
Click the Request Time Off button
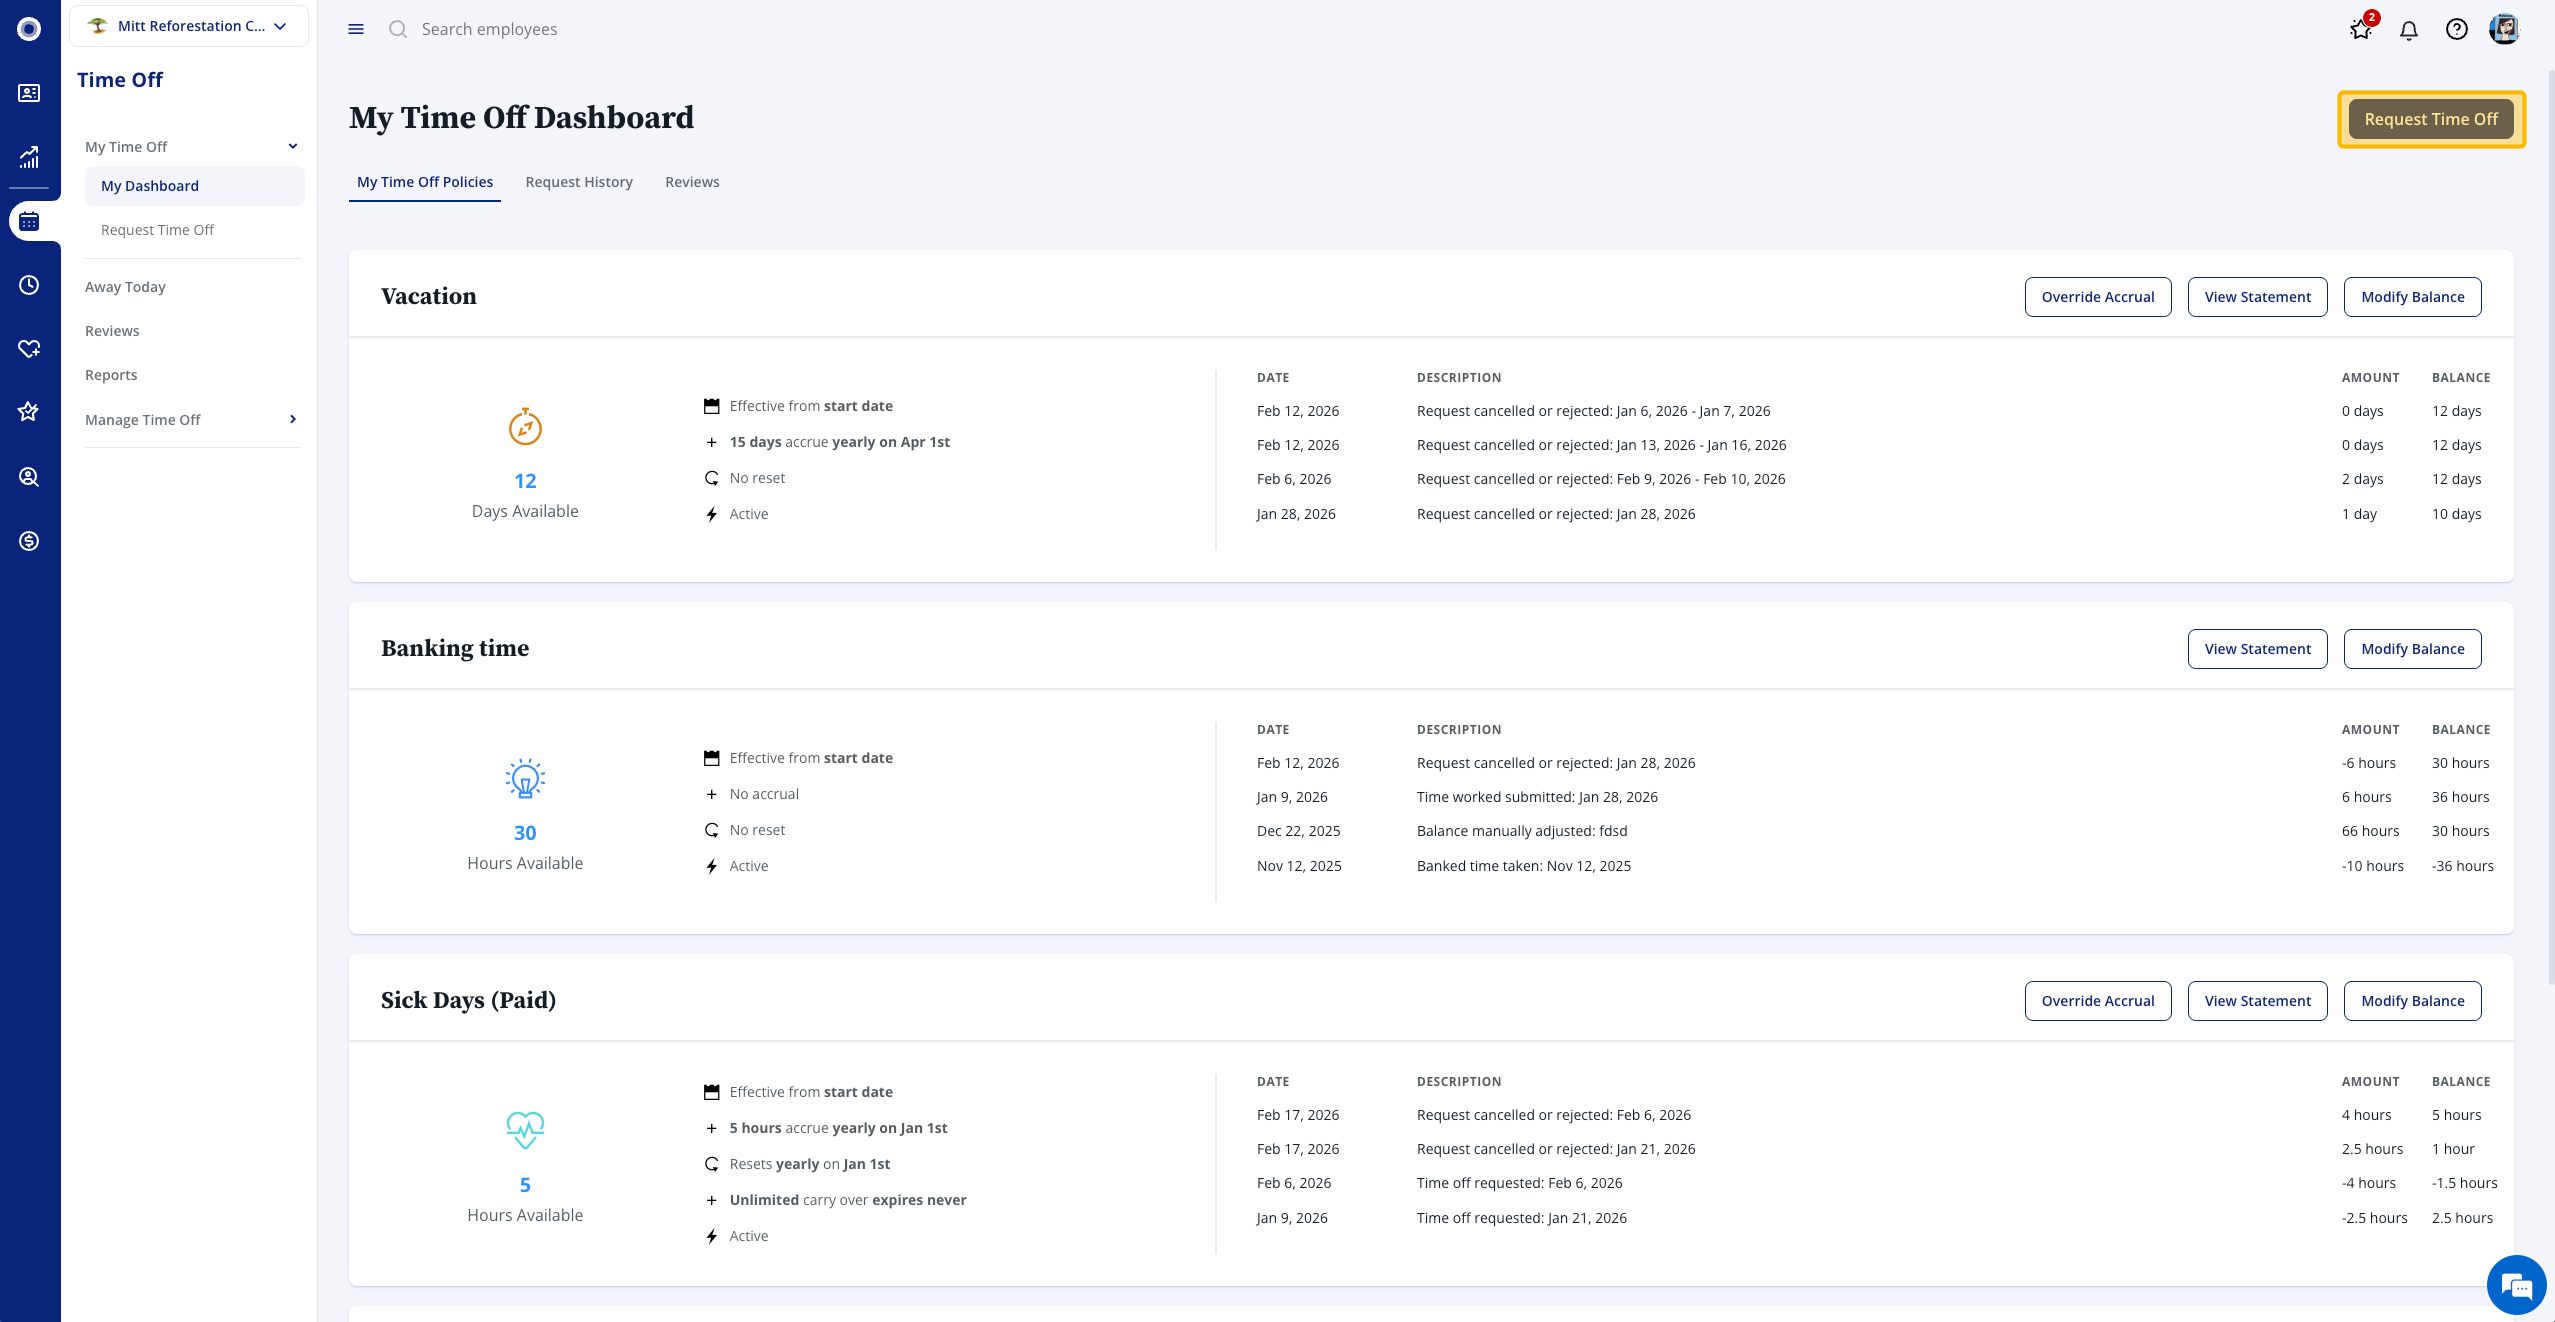(x=2431, y=119)
